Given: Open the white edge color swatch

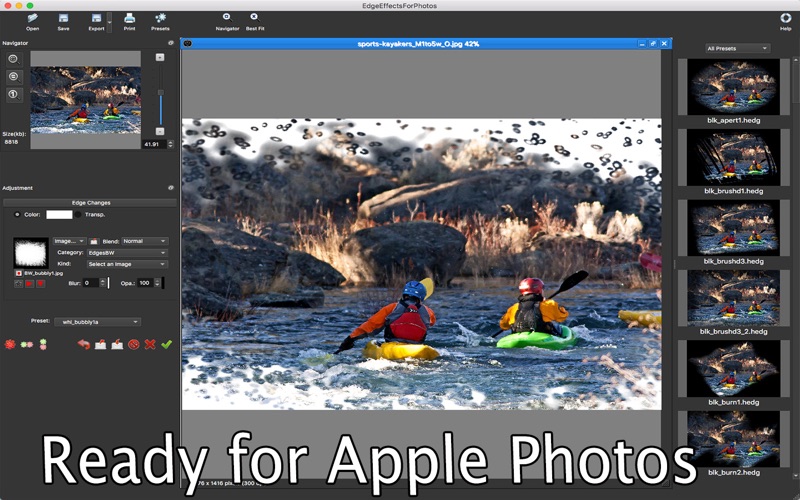Looking at the screenshot, I should point(59,215).
